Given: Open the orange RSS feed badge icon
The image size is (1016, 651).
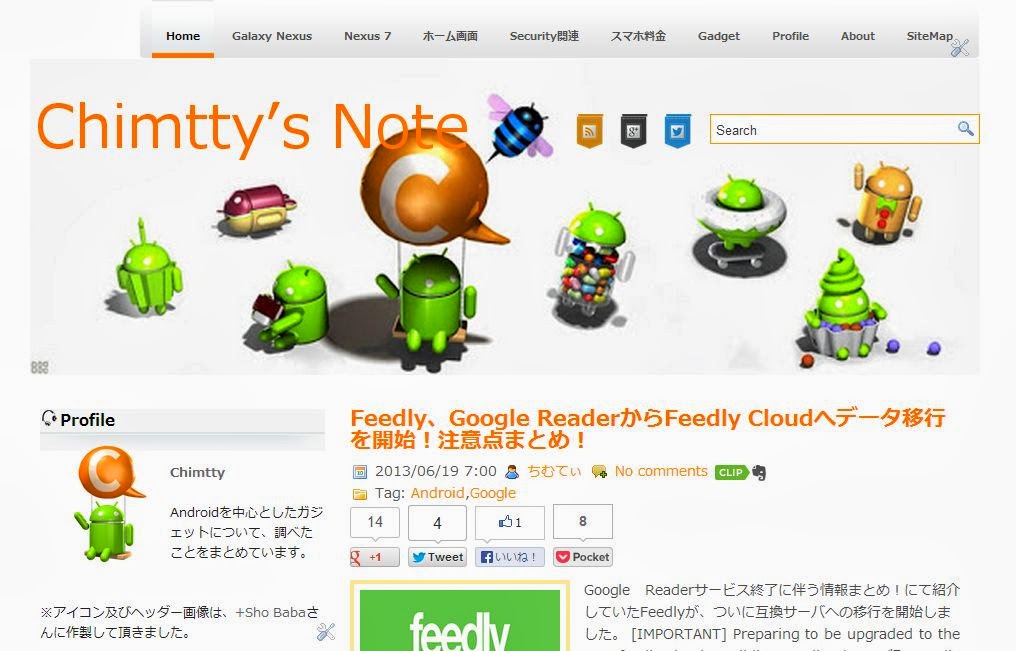Looking at the screenshot, I should (589, 131).
